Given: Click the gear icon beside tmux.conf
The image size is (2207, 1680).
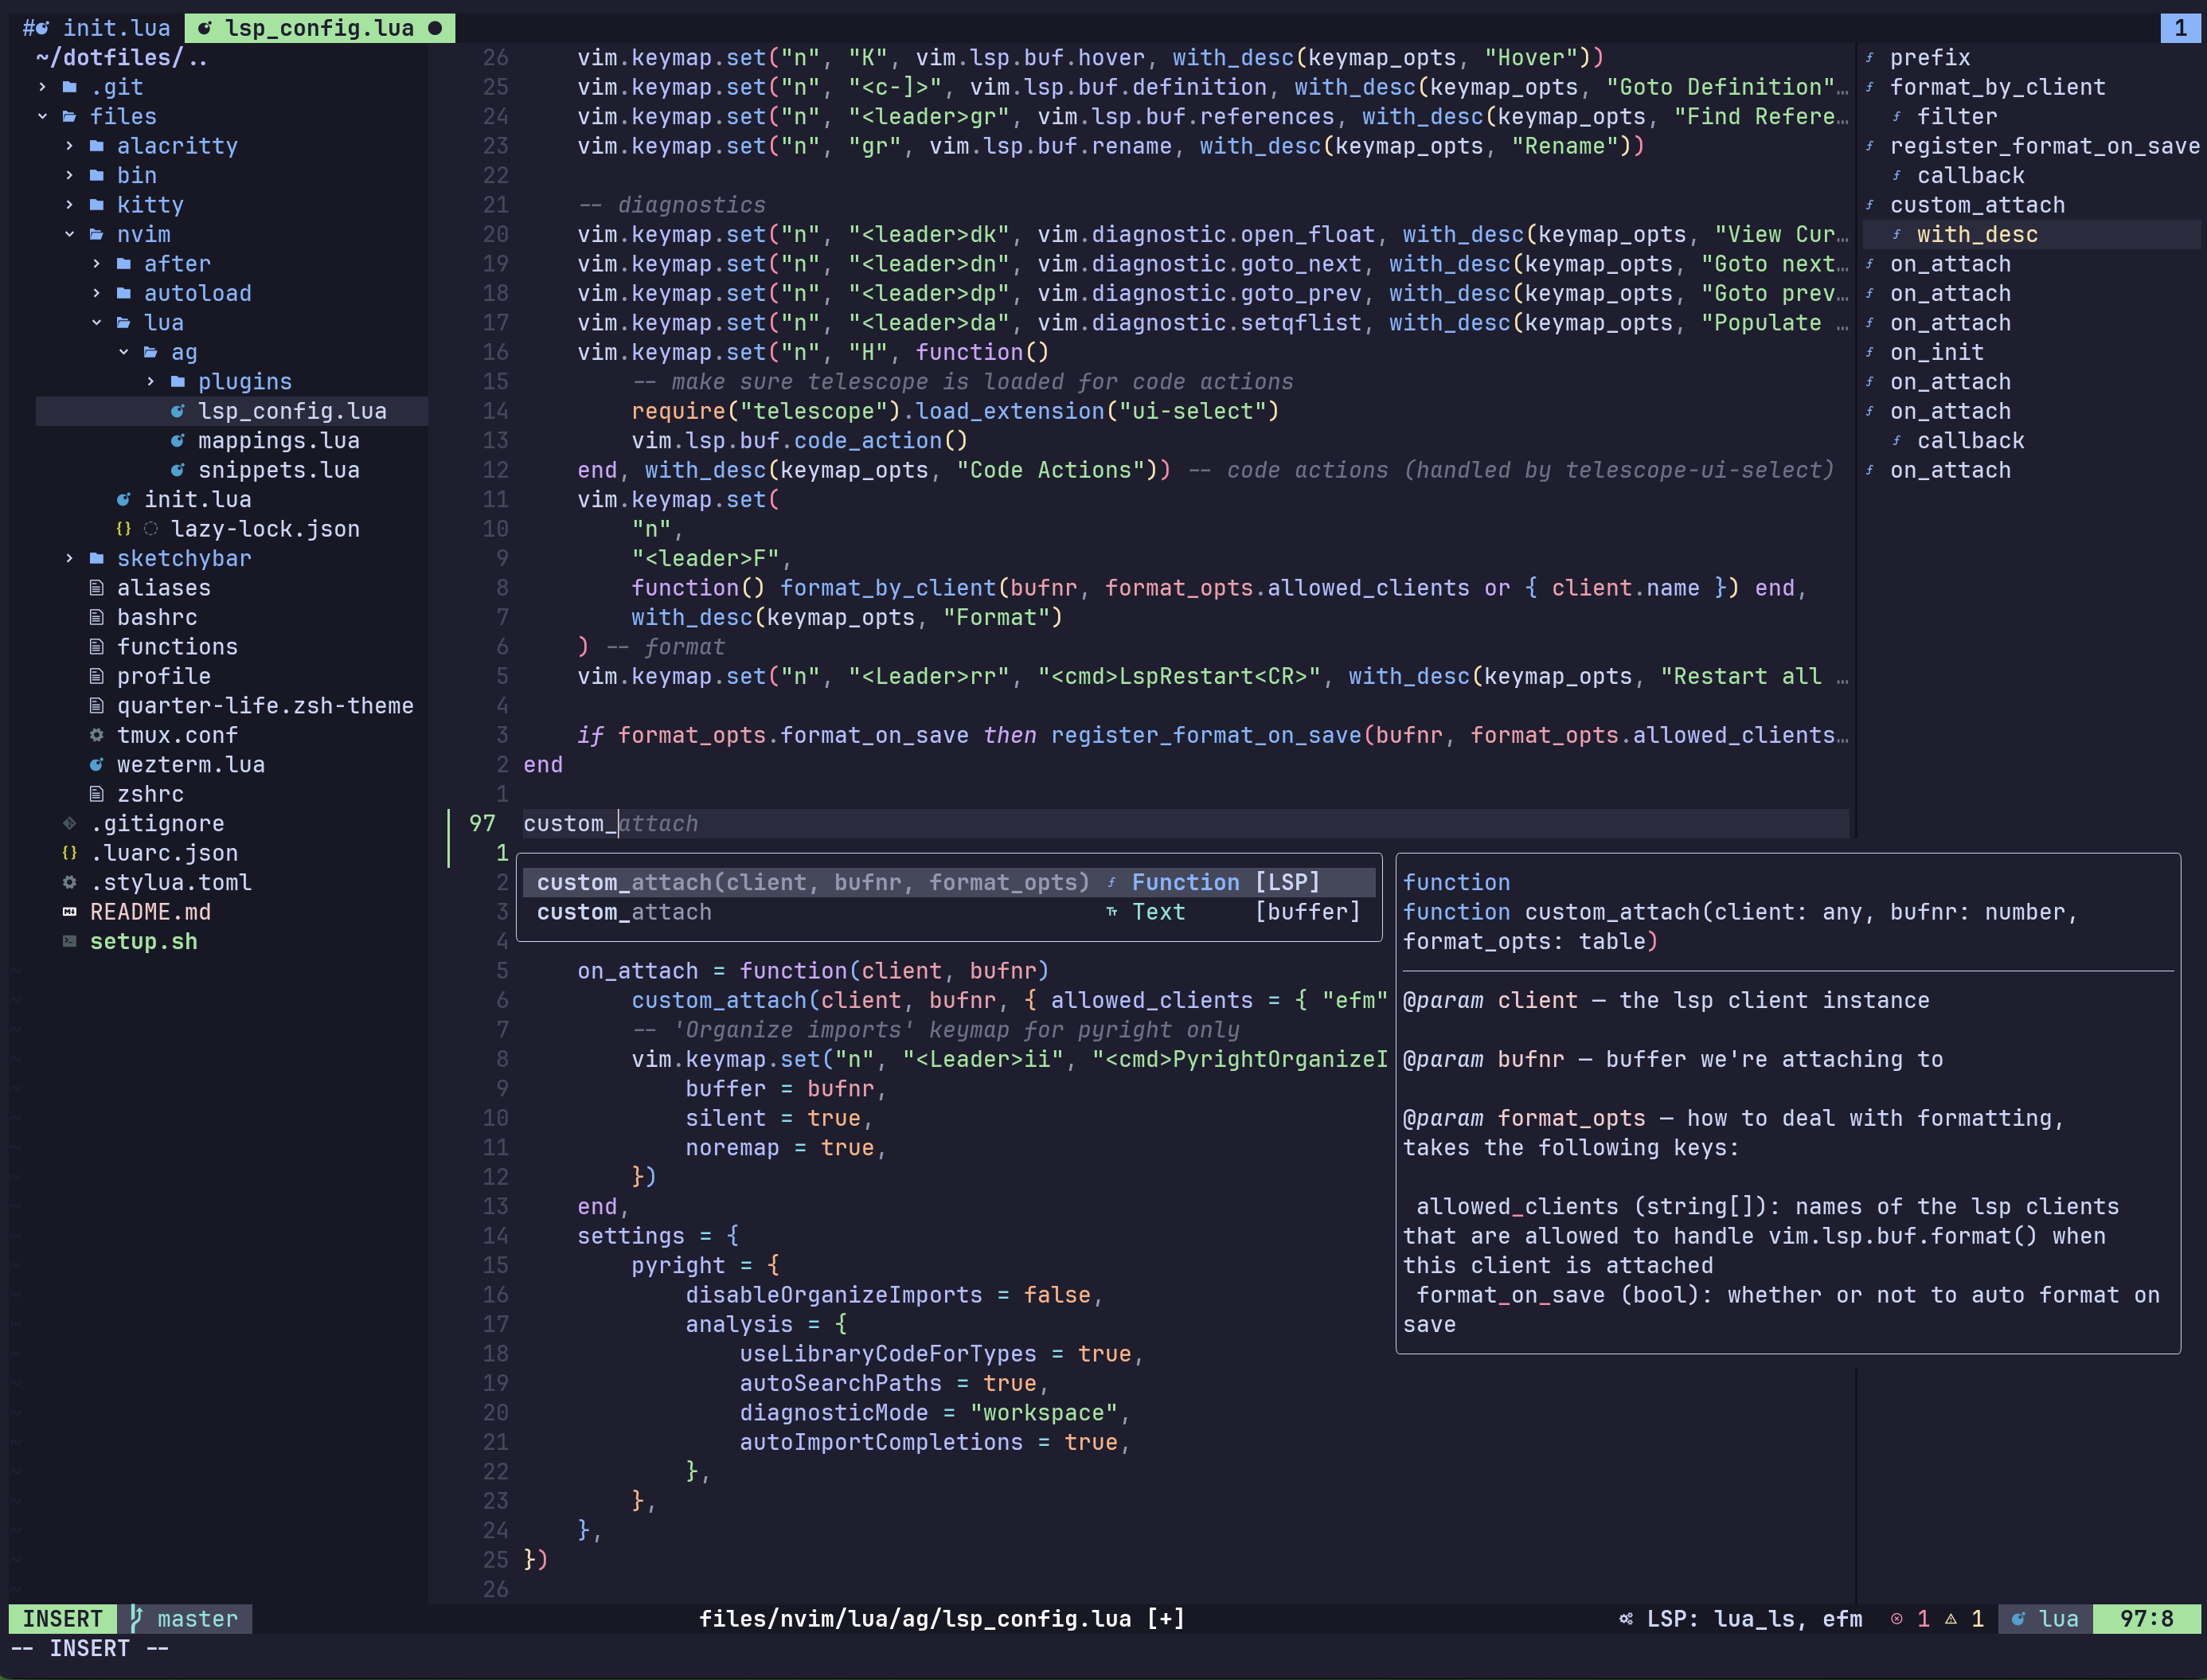Looking at the screenshot, I should coord(96,735).
